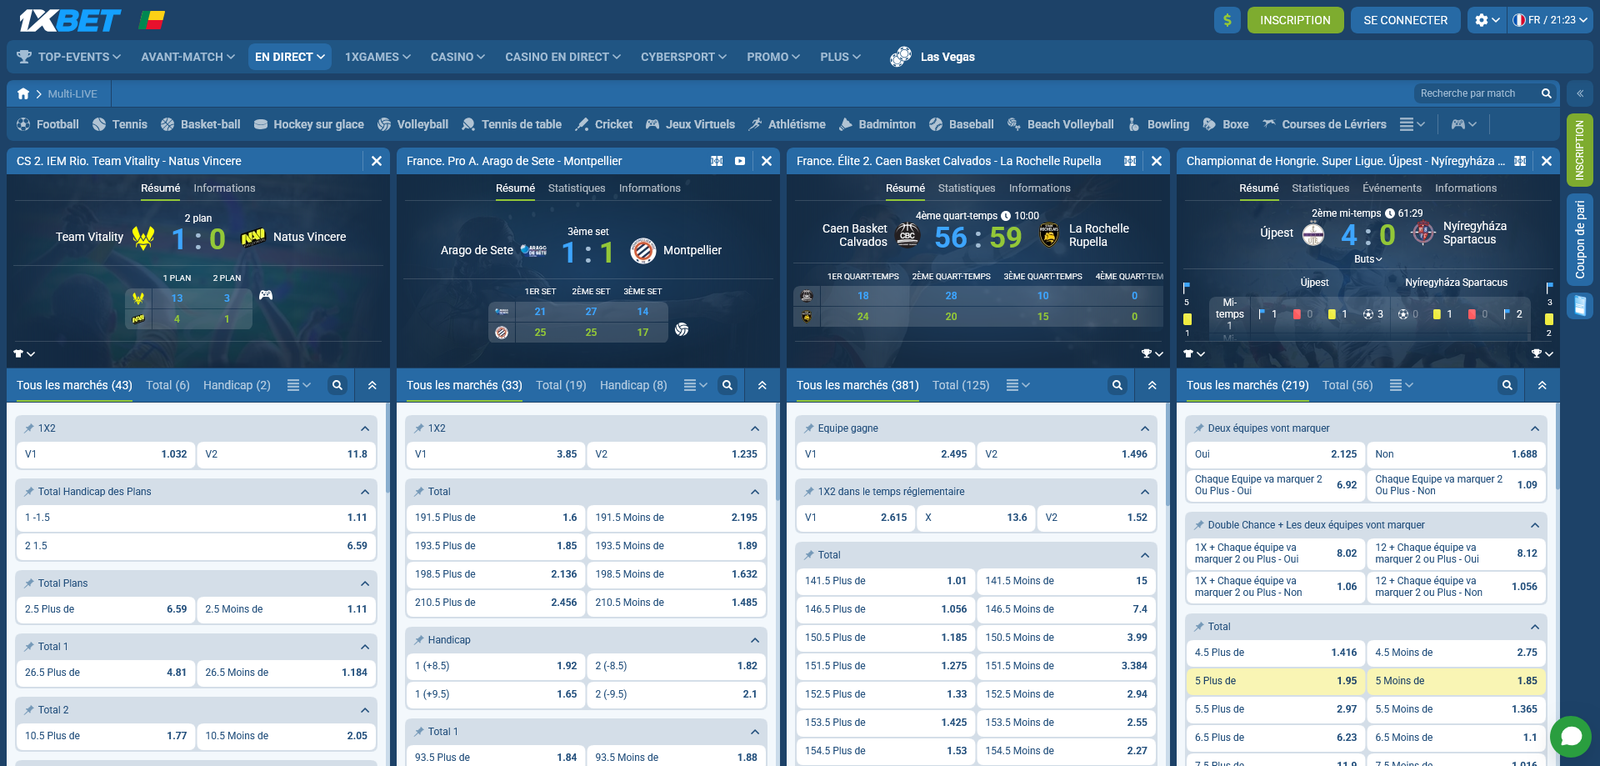The height and width of the screenshot is (766, 1600).
Task: Collapse Deux équipes vont marquer section
Action: tap(1535, 428)
